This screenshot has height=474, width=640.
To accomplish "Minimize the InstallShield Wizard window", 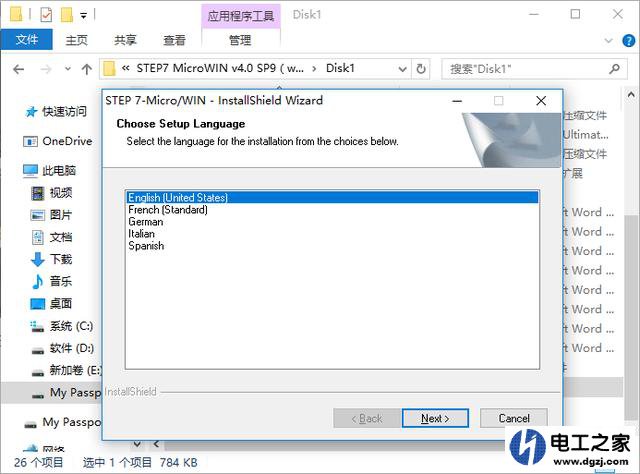I will tap(457, 101).
